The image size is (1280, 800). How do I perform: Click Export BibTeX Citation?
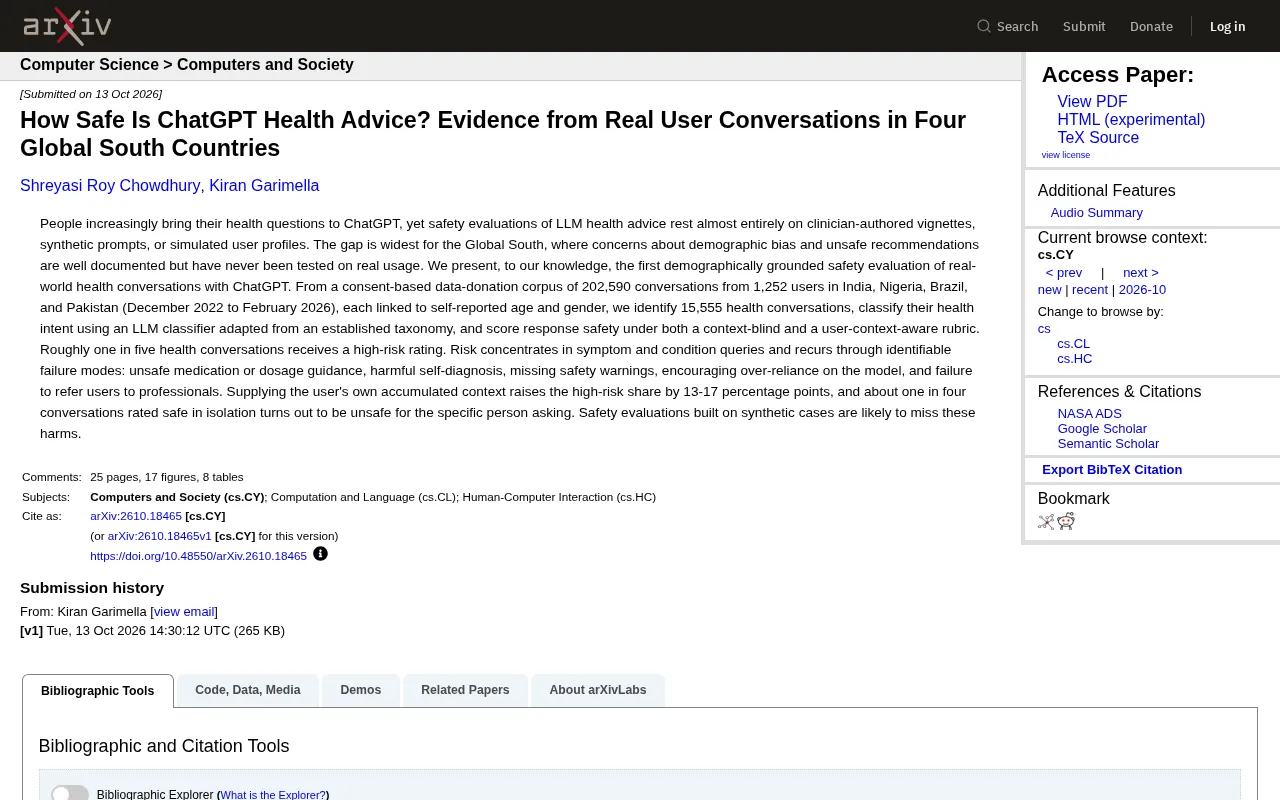[x=1112, y=470]
